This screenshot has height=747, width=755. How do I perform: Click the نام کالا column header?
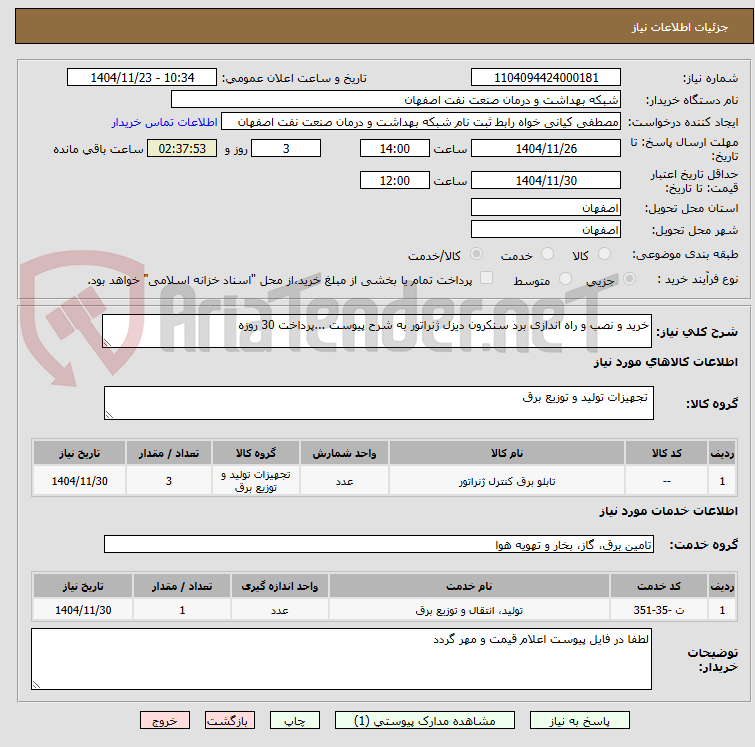pos(507,453)
